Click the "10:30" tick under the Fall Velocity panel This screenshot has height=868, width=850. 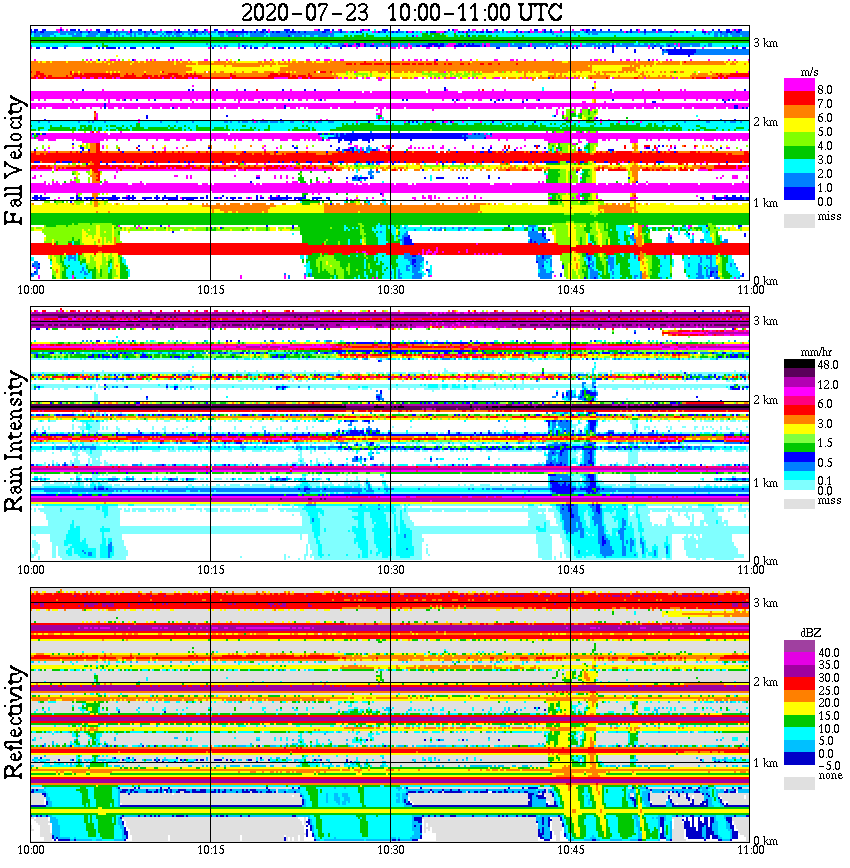(390, 290)
